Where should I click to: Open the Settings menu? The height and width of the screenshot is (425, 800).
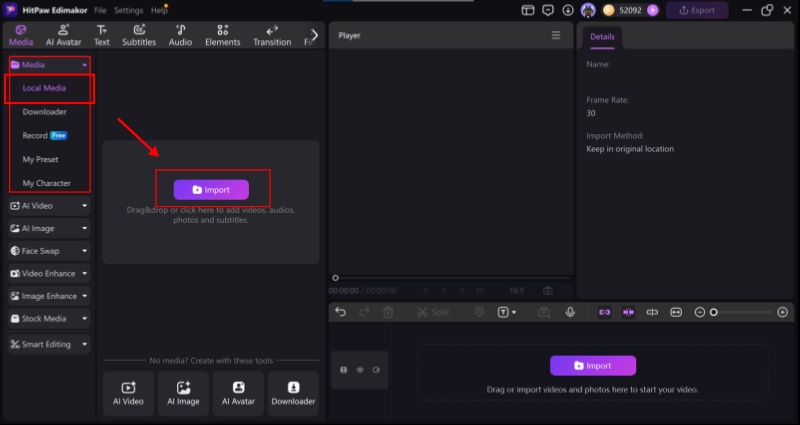[x=128, y=10]
